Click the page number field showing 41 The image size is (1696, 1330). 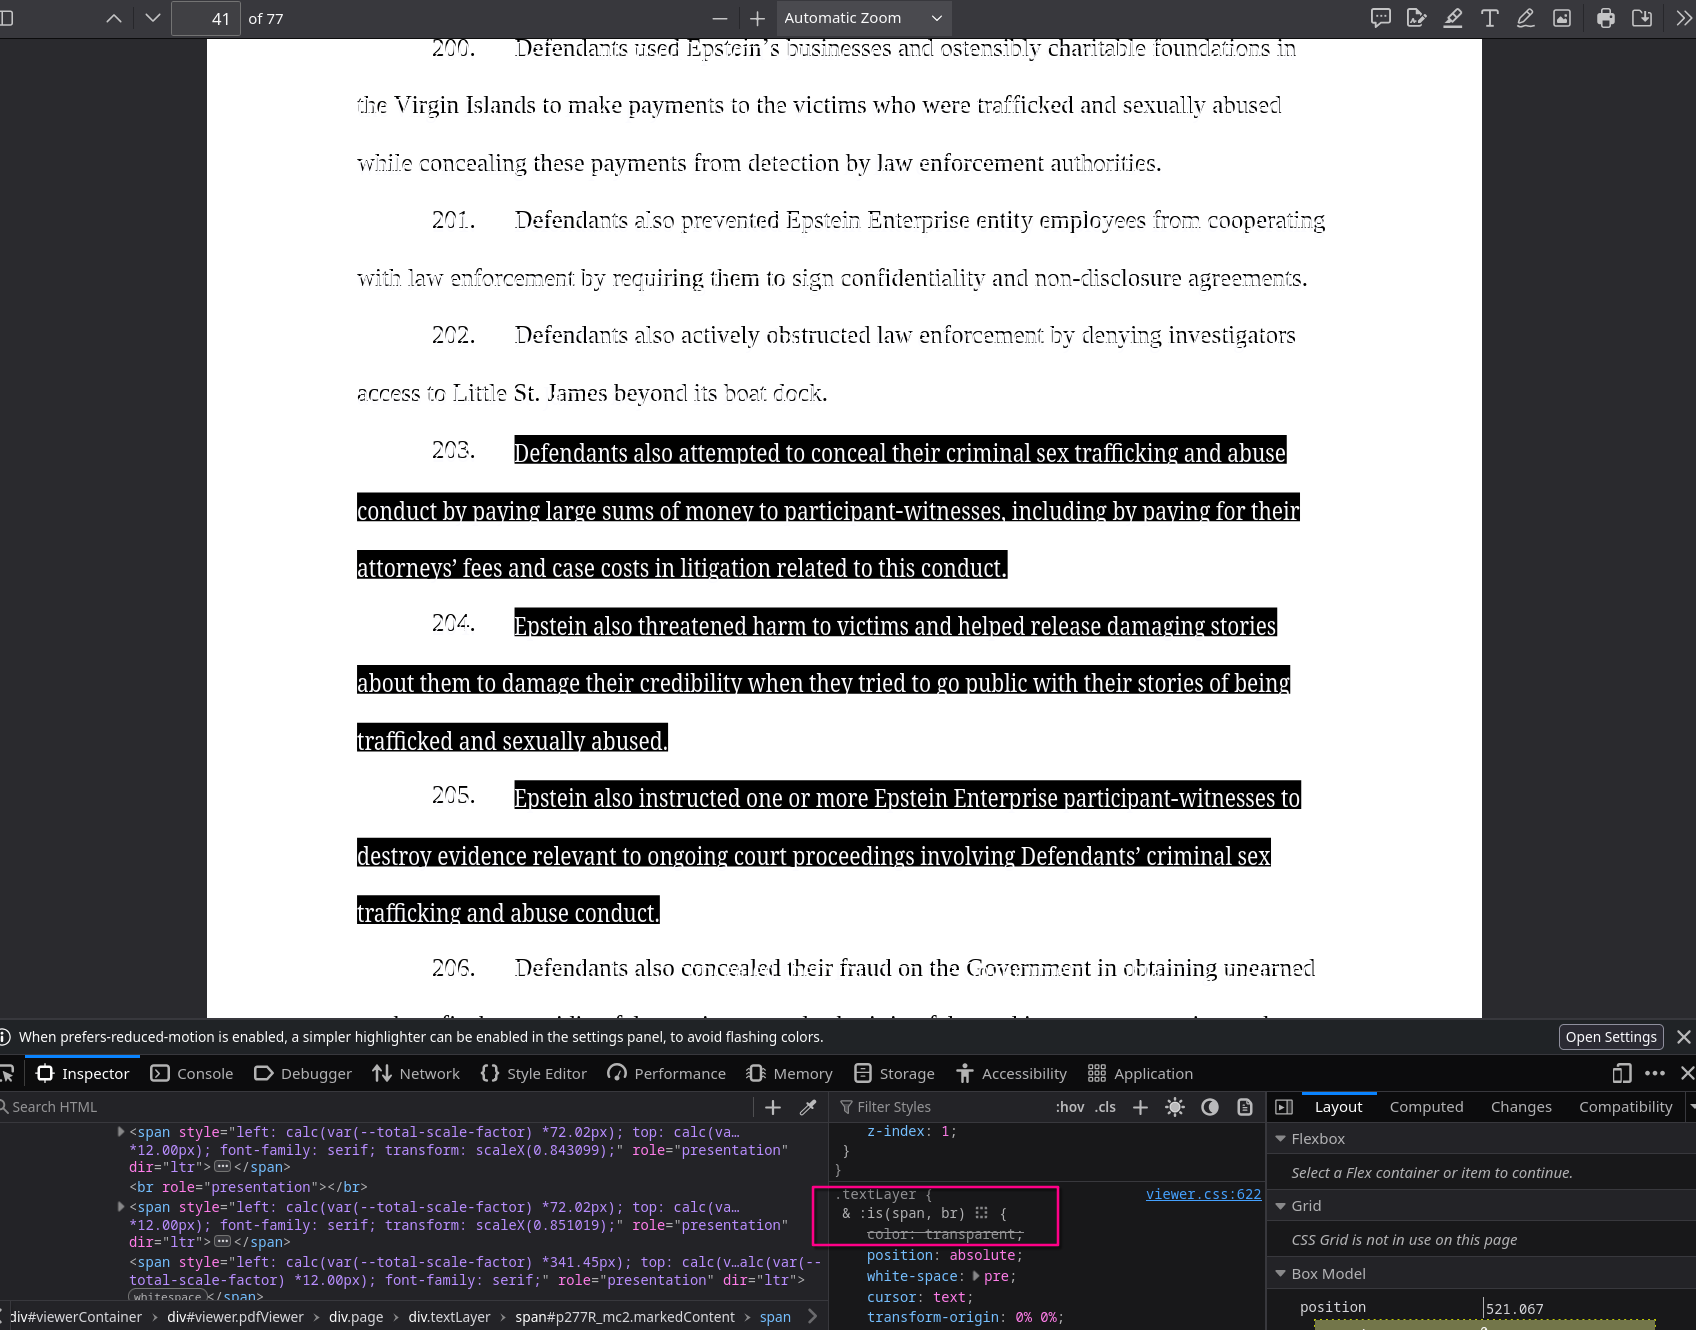coord(206,18)
